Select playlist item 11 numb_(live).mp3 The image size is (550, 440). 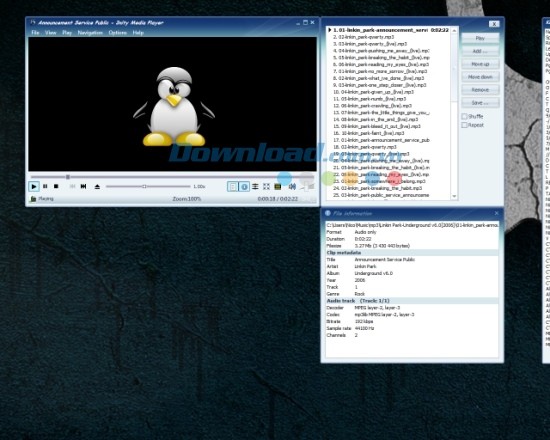tap(388, 99)
